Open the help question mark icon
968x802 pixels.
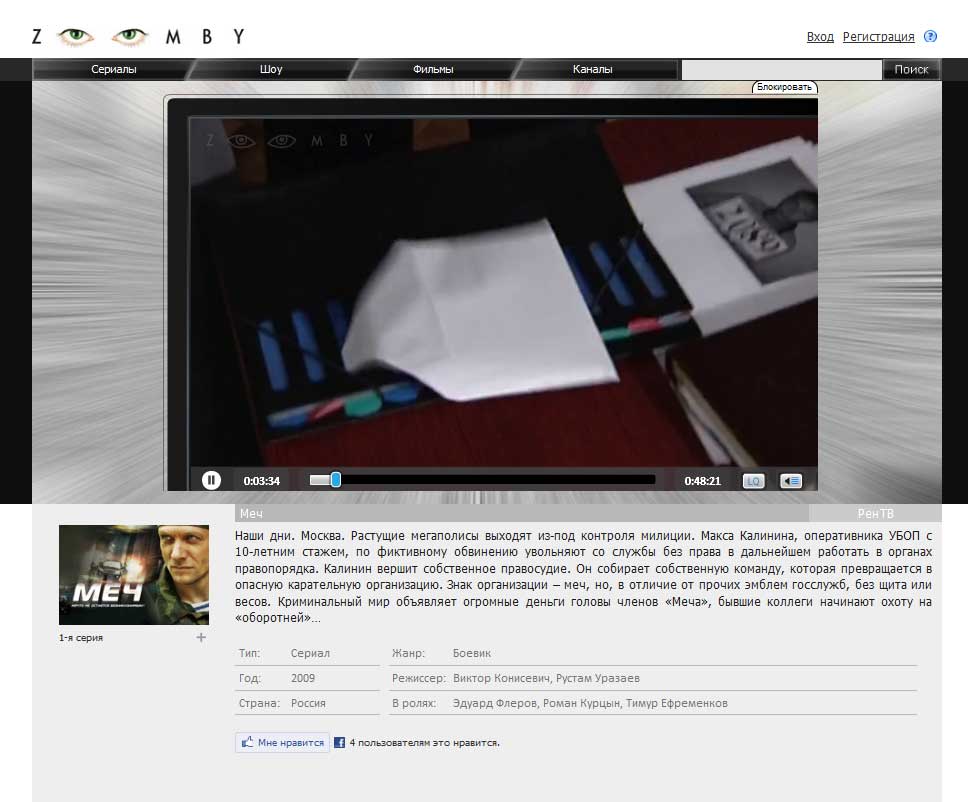pos(930,36)
